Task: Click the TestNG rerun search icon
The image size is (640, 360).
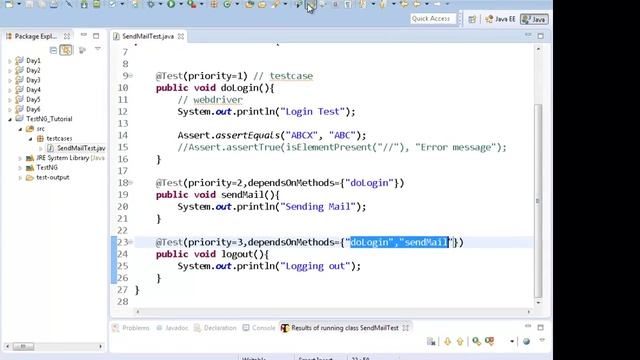Action: point(476,341)
